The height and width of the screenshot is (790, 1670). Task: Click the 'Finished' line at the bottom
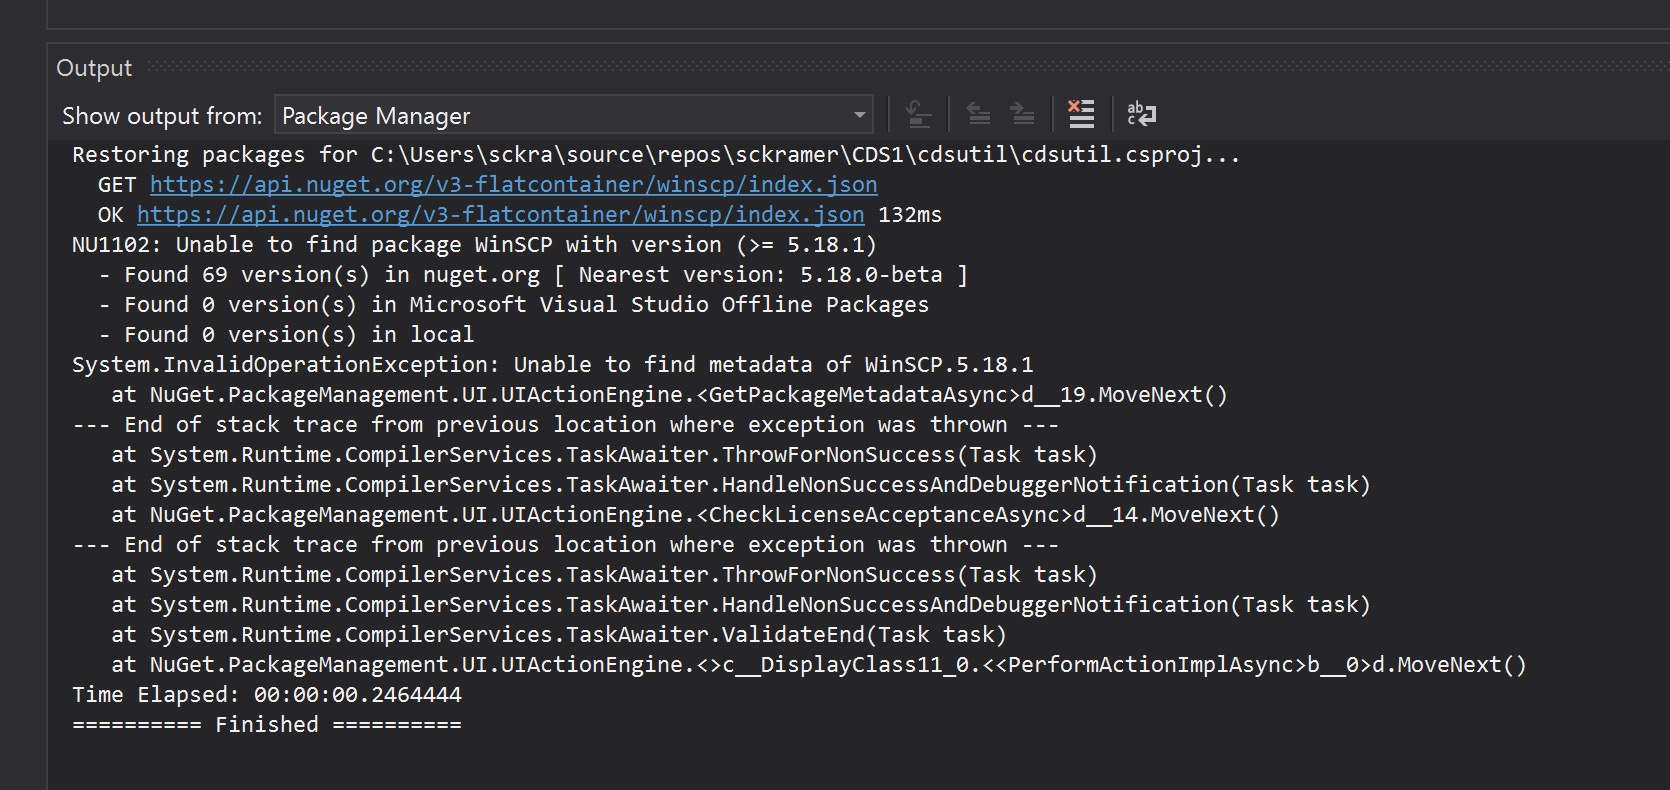[266, 725]
